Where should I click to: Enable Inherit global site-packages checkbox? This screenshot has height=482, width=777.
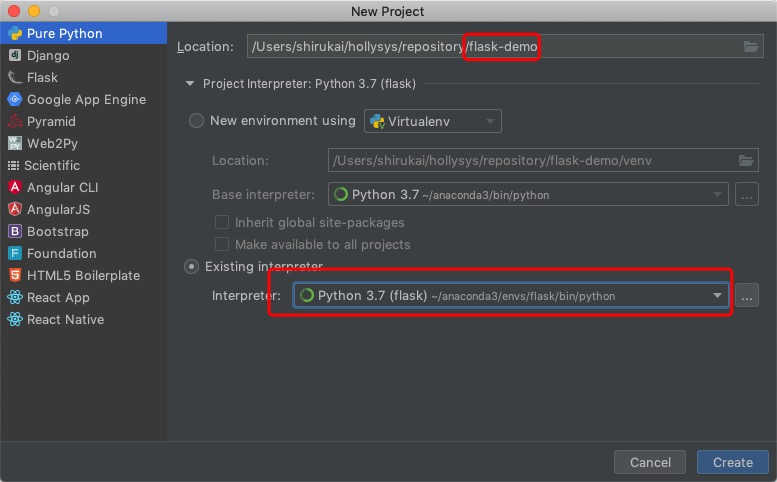click(x=222, y=222)
